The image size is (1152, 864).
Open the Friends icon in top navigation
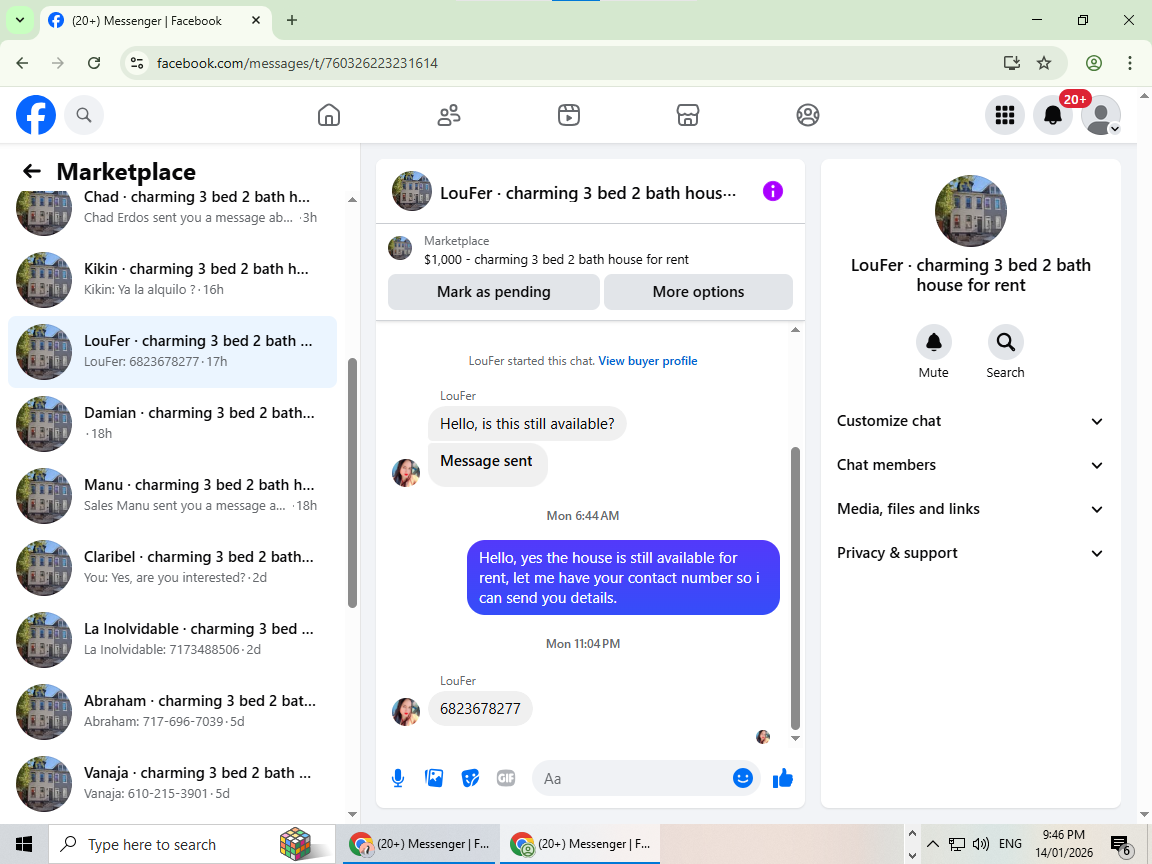tap(449, 115)
